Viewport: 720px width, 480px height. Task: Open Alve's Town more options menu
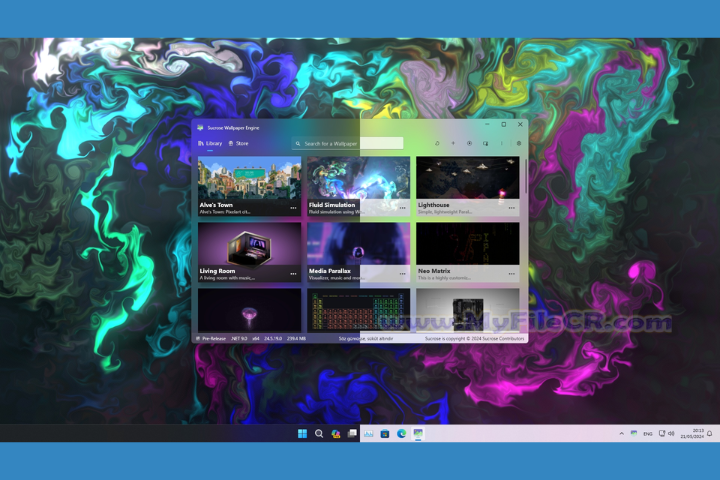pyautogui.click(x=293, y=208)
